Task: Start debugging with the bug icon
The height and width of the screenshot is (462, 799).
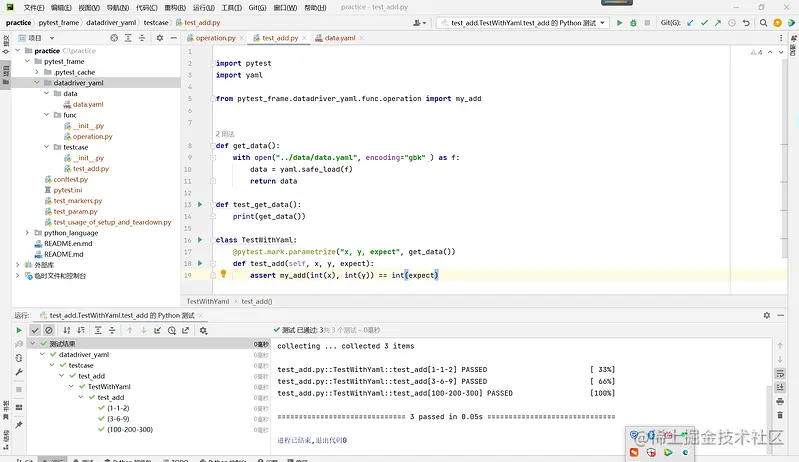Action: [633, 23]
